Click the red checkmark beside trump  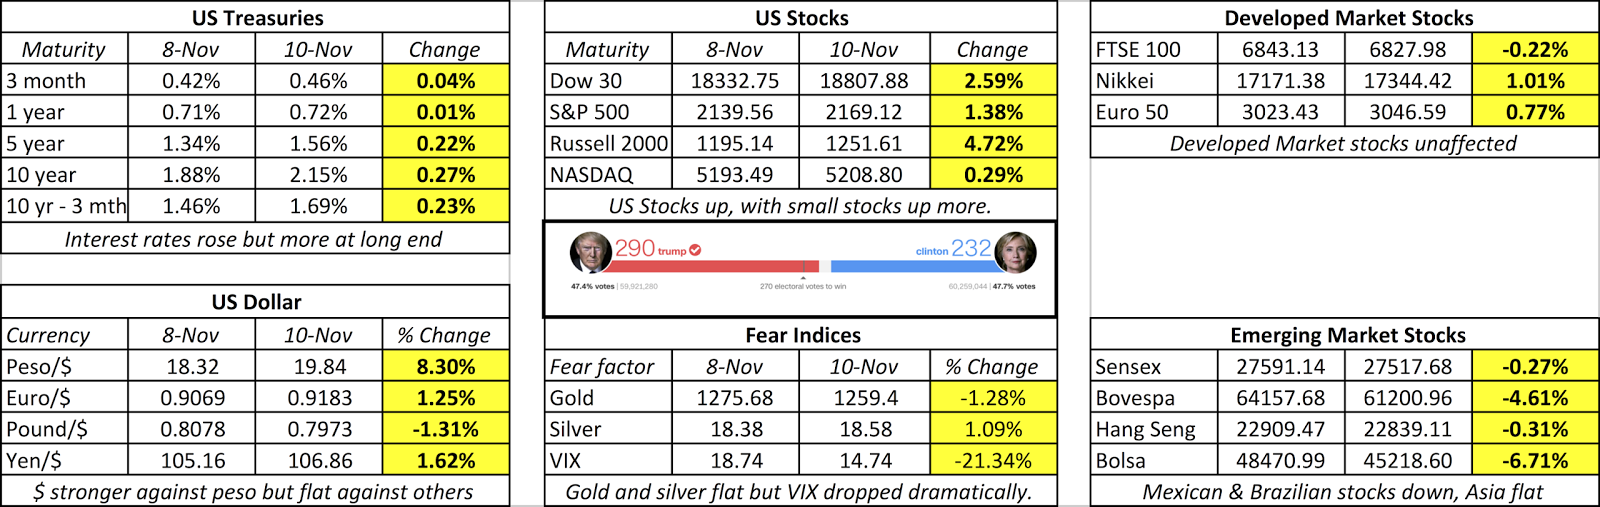point(695,250)
